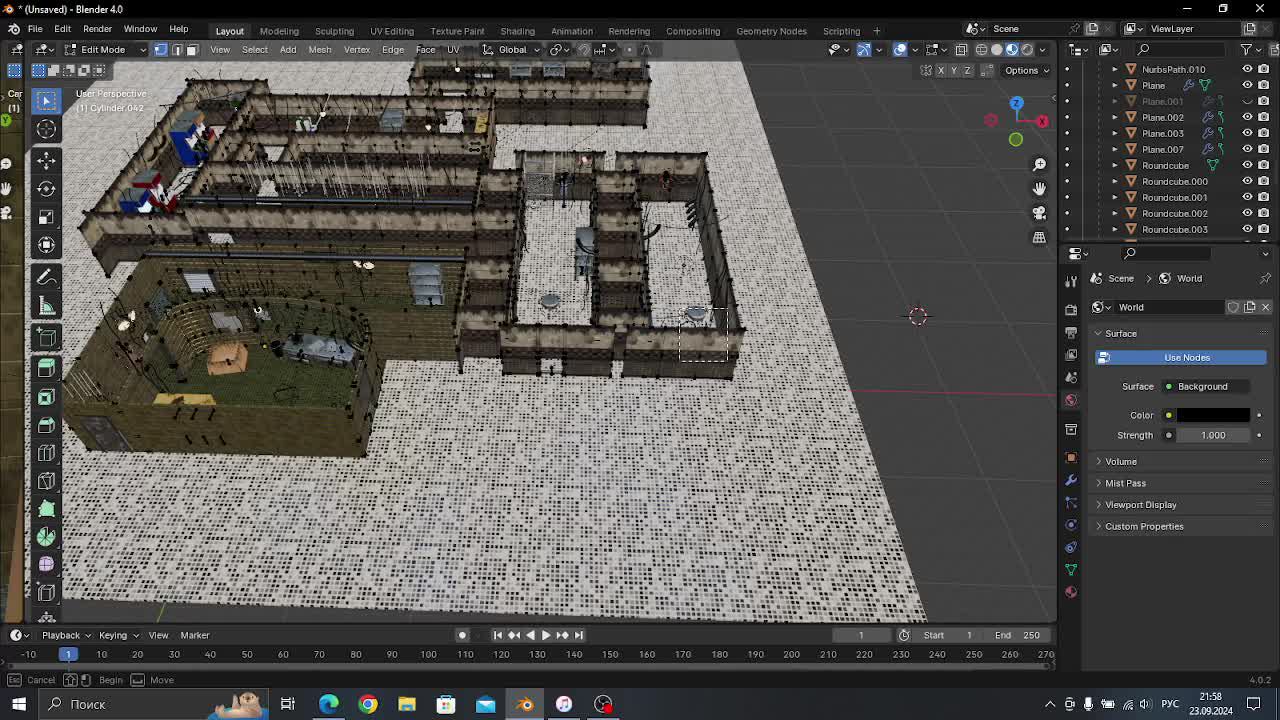Viewport: 1280px width, 720px height.
Task: Enable vertex select mode
Action: click(x=160, y=49)
